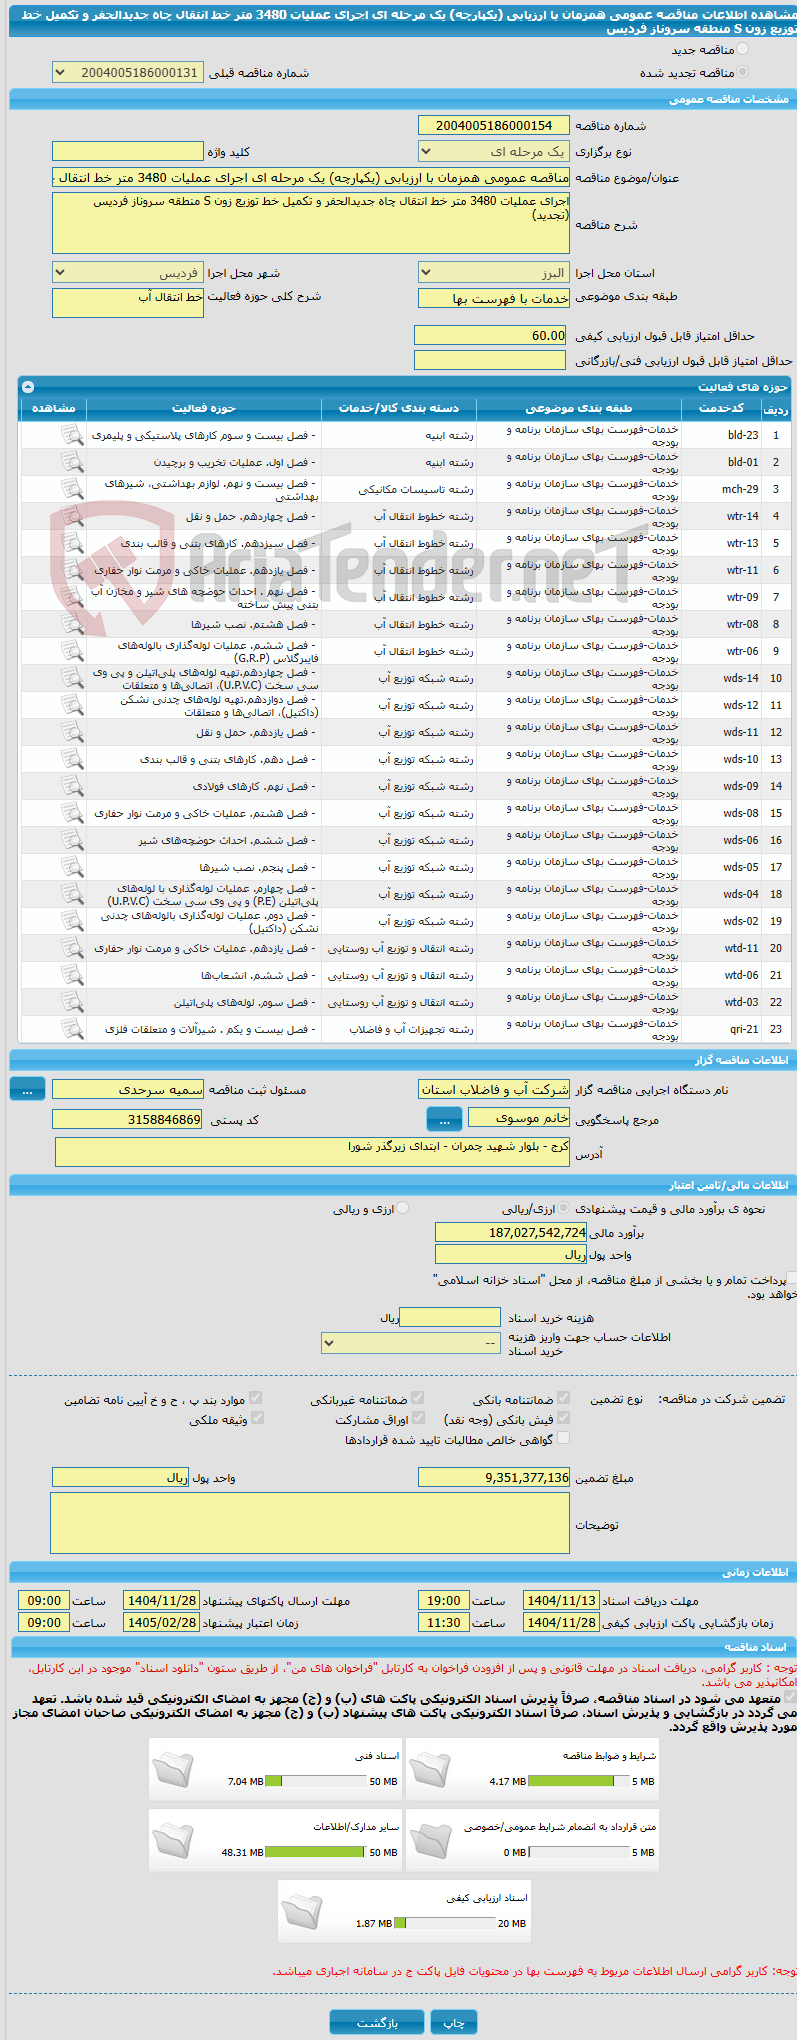Open the view icon for row wds-04

71,894
